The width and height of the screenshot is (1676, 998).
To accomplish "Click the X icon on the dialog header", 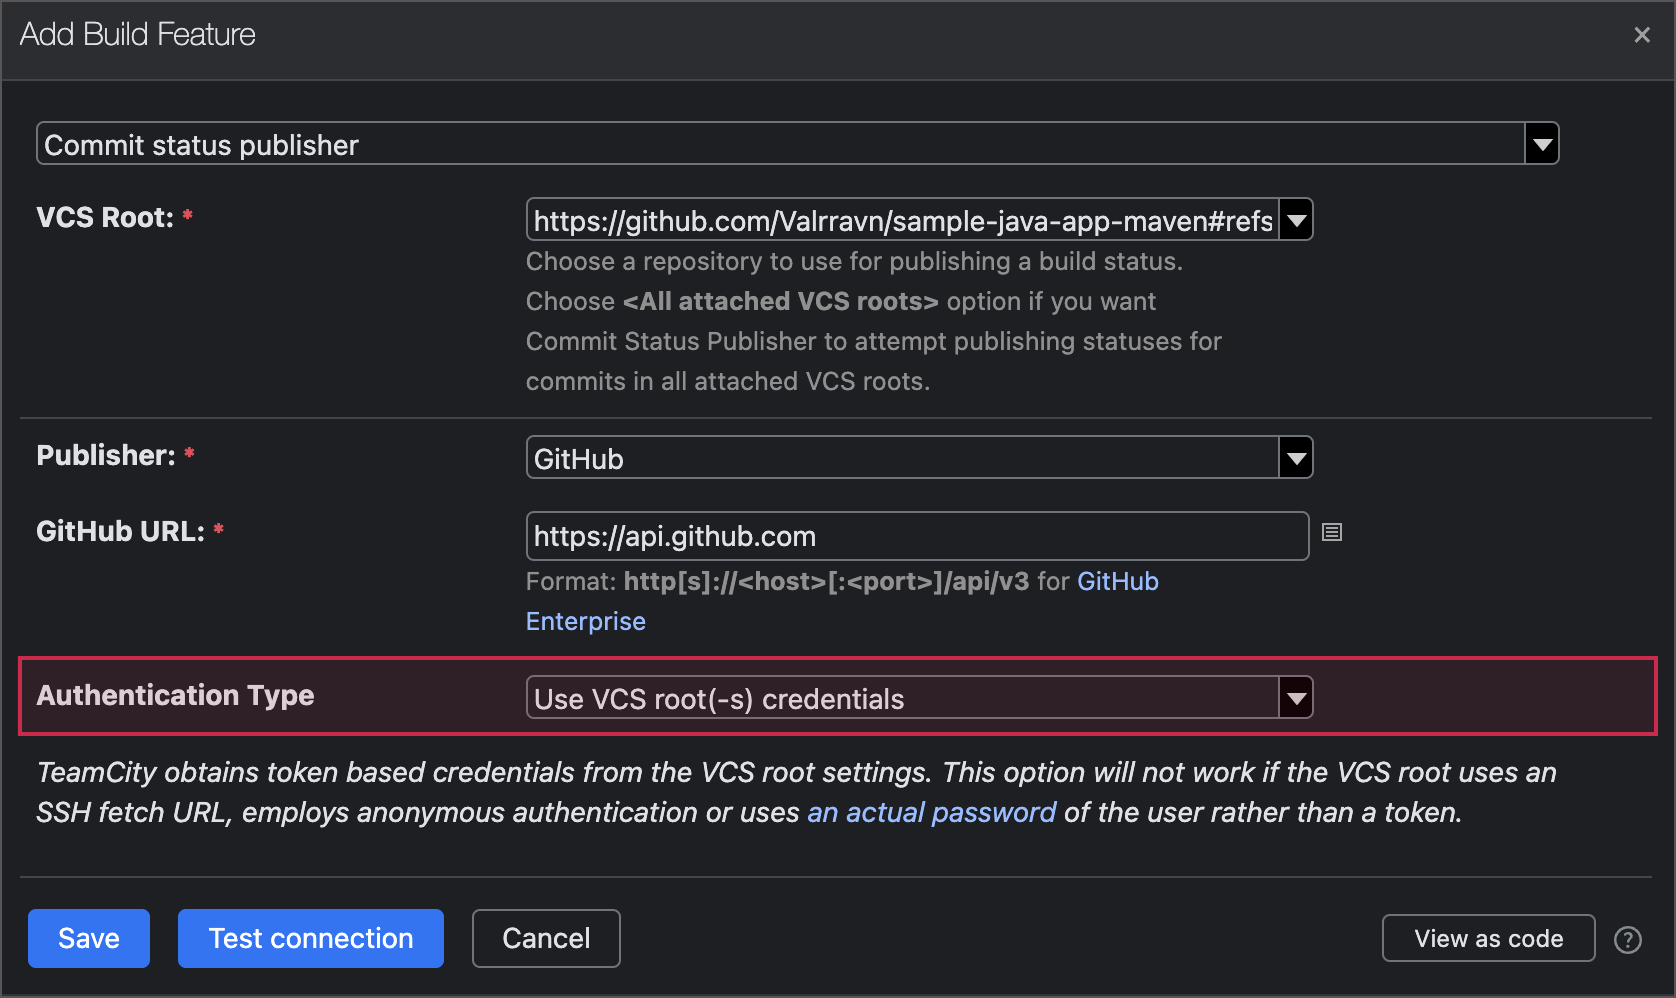I will click(1641, 34).
